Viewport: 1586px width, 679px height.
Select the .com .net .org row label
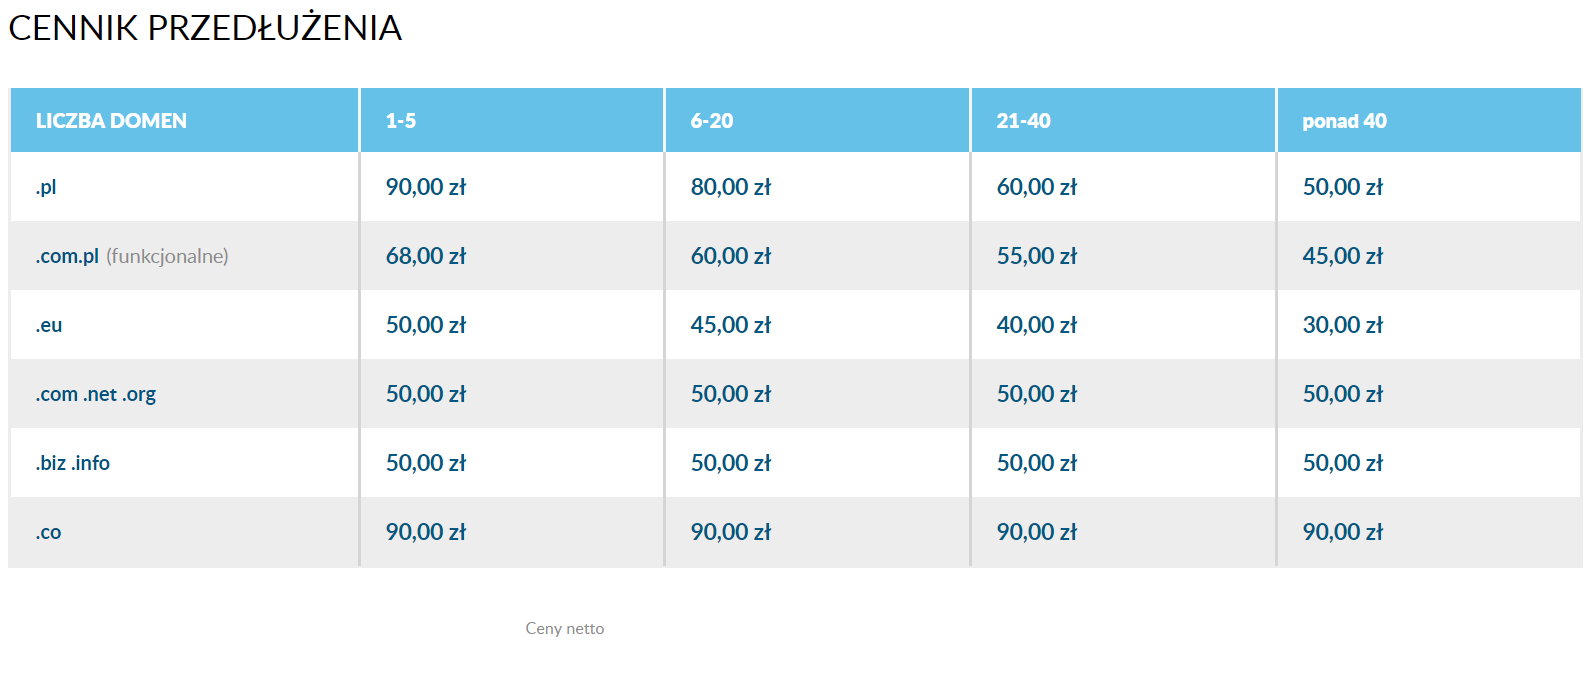[x=96, y=394]
